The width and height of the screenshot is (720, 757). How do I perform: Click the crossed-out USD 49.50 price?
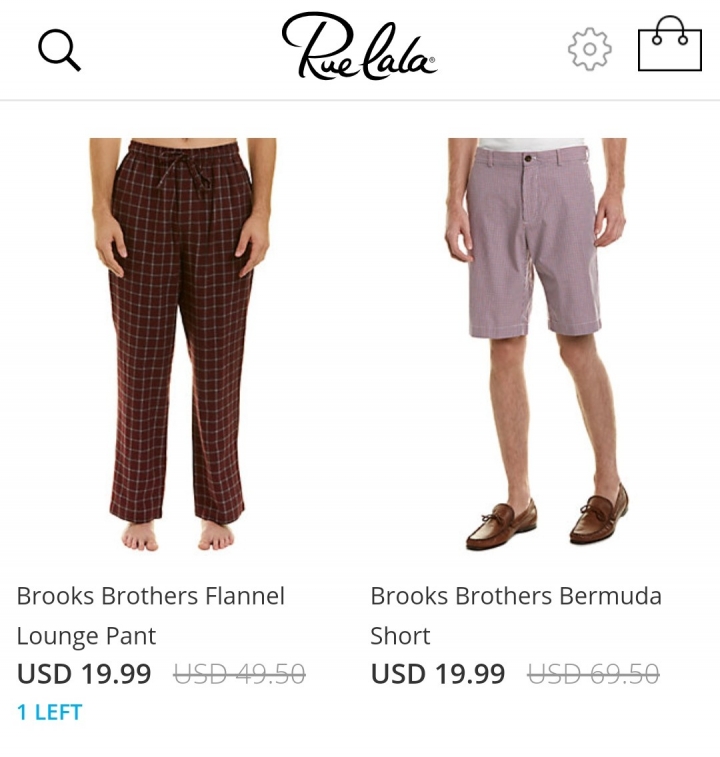pyautogui.click(x=240, y=674)
